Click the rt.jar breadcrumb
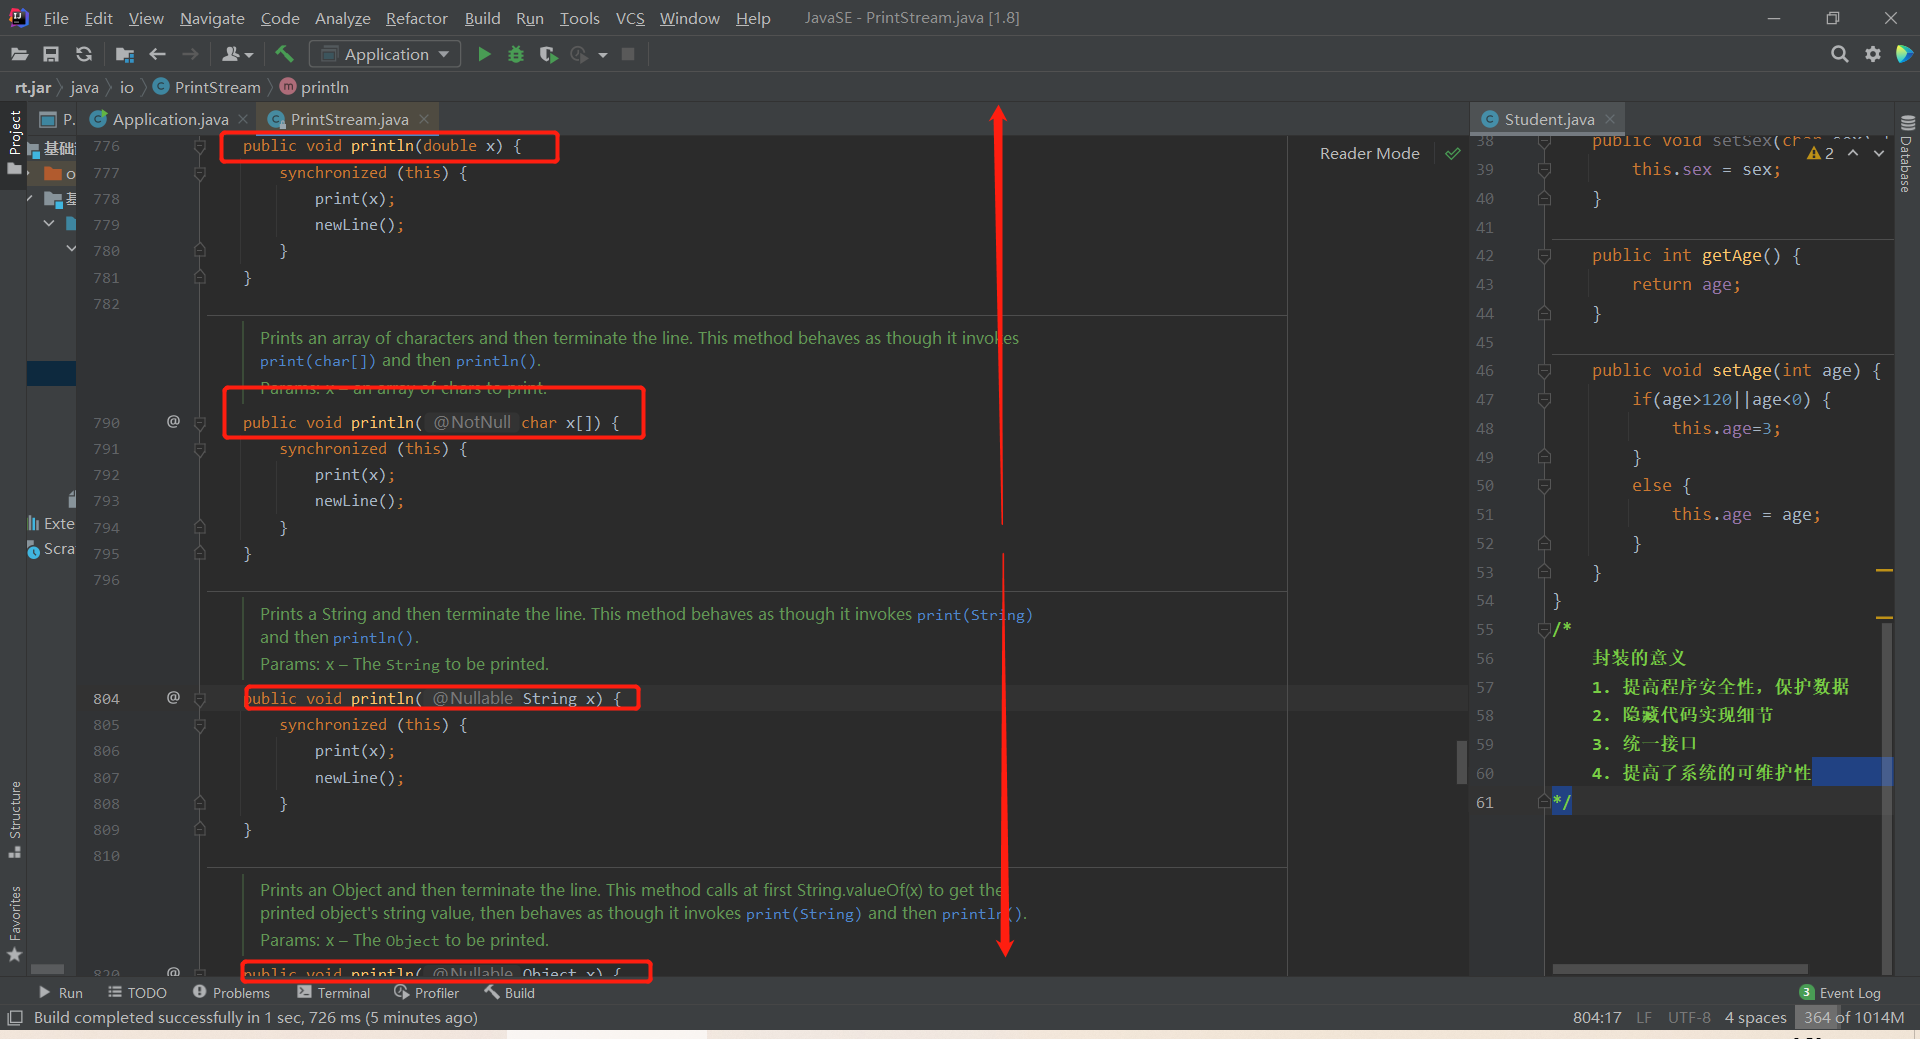The width and height of the screenshot is (1920, 1039). 33,87
